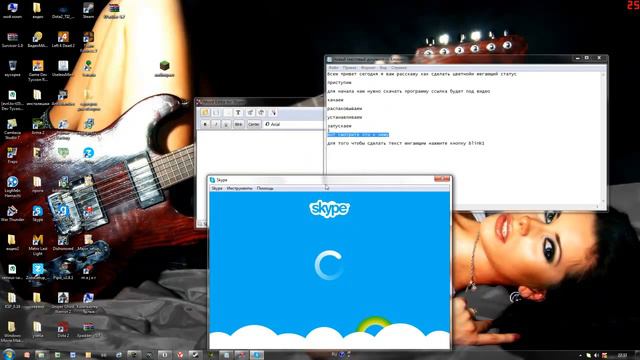Open Metro Last Light desktop shortcut
640x360 pixels.
(38, 245)
